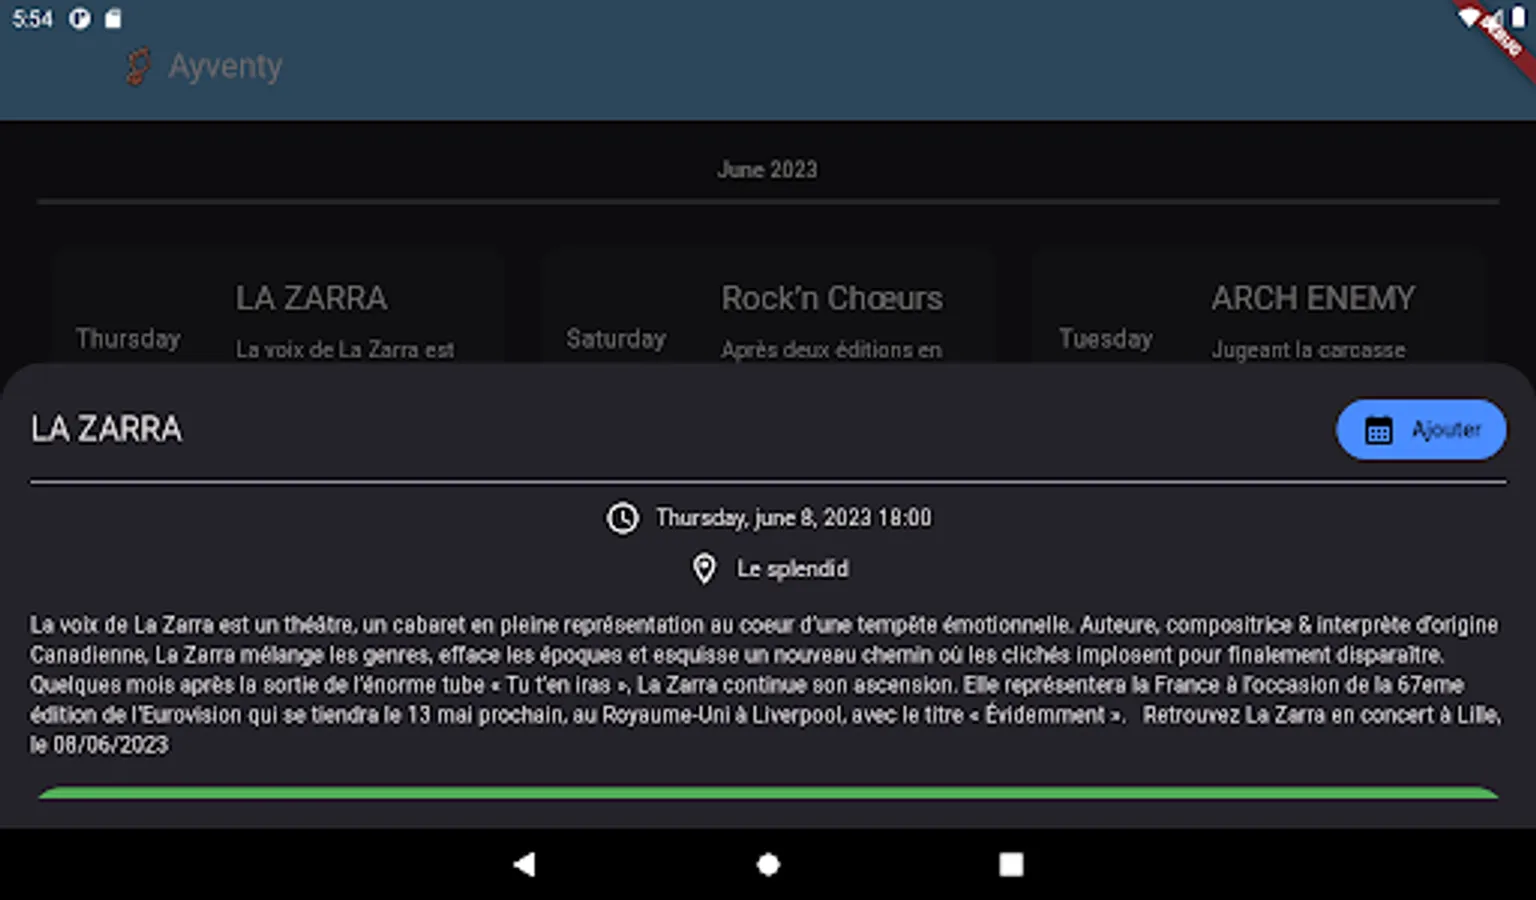The width and height of the screenshot is (1536, 900).
Task: Click the Thursday day label
Action: pyautogui.click(x=128, y=339)
